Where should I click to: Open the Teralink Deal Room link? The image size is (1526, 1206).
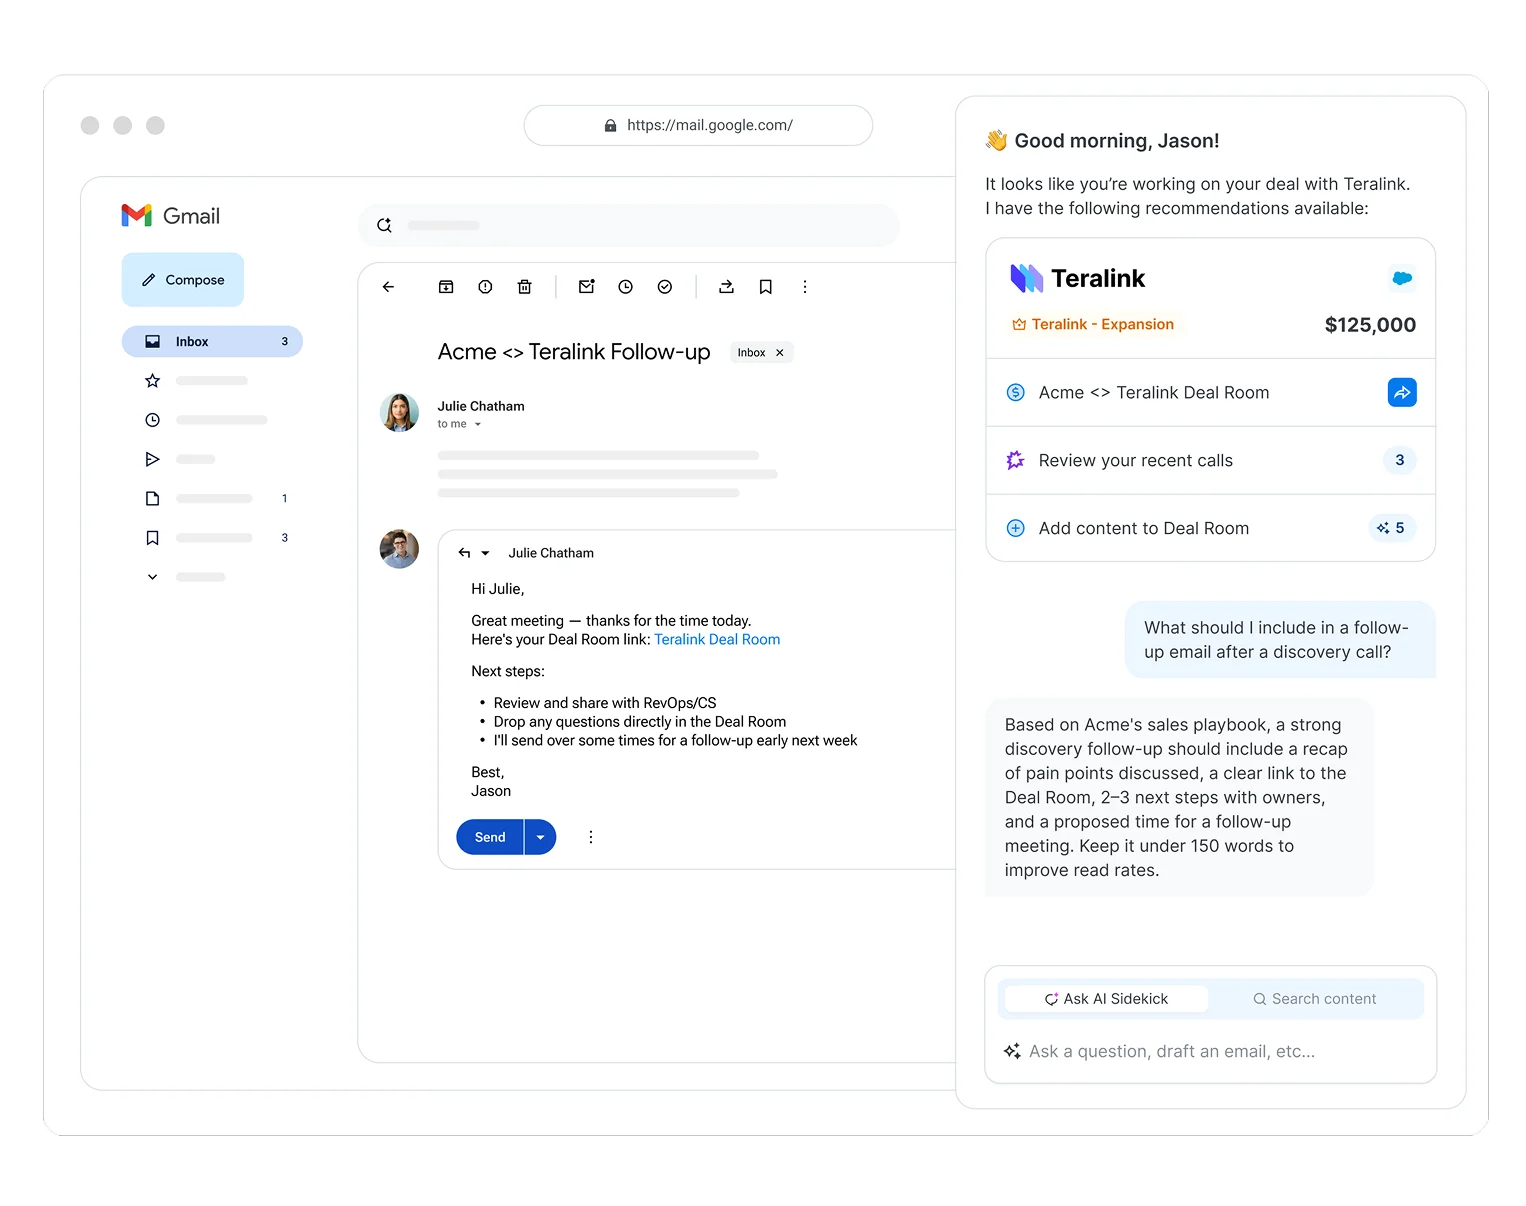click(717, 640)
